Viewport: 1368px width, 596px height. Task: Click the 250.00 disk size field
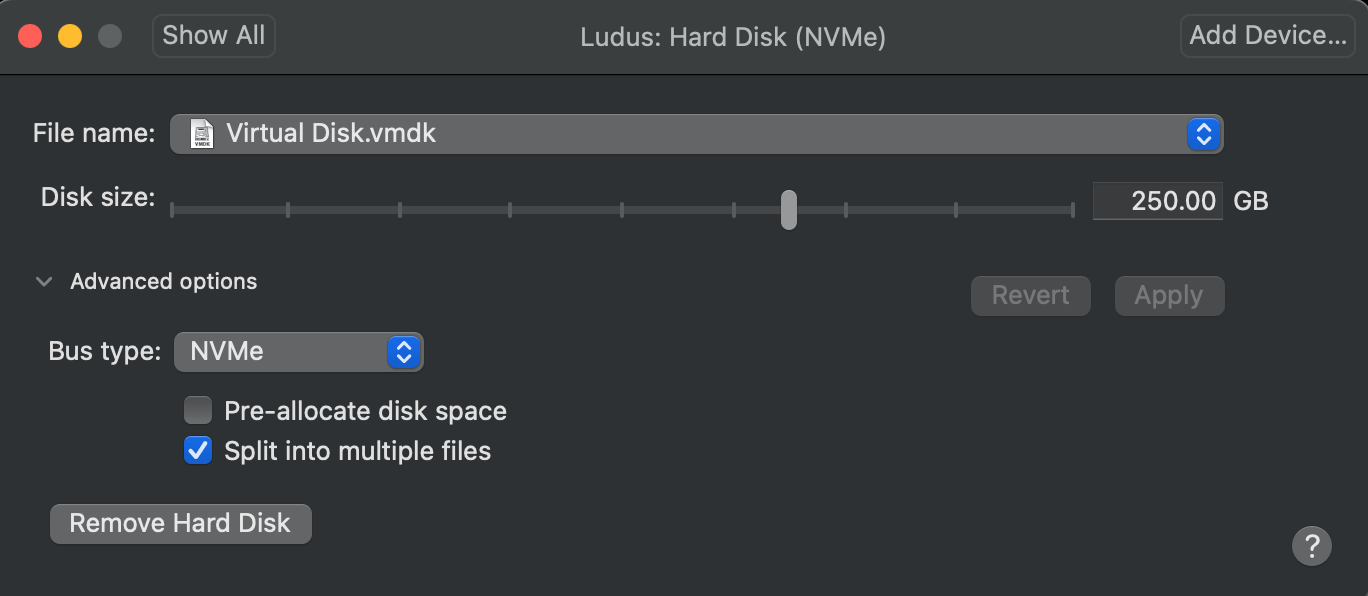(x=1157, y=201)
